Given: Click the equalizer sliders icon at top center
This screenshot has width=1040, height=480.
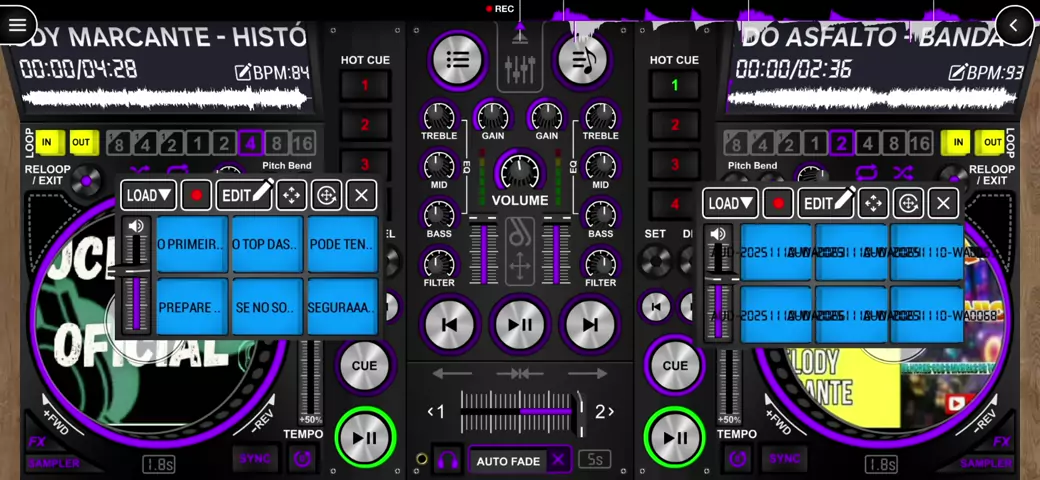Looking at the screenshot, I should pyautogui.click(x=520, y=68).
